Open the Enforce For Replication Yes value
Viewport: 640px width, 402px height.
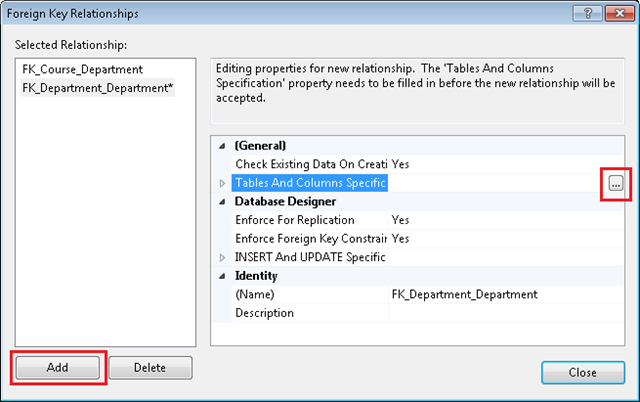500,220
